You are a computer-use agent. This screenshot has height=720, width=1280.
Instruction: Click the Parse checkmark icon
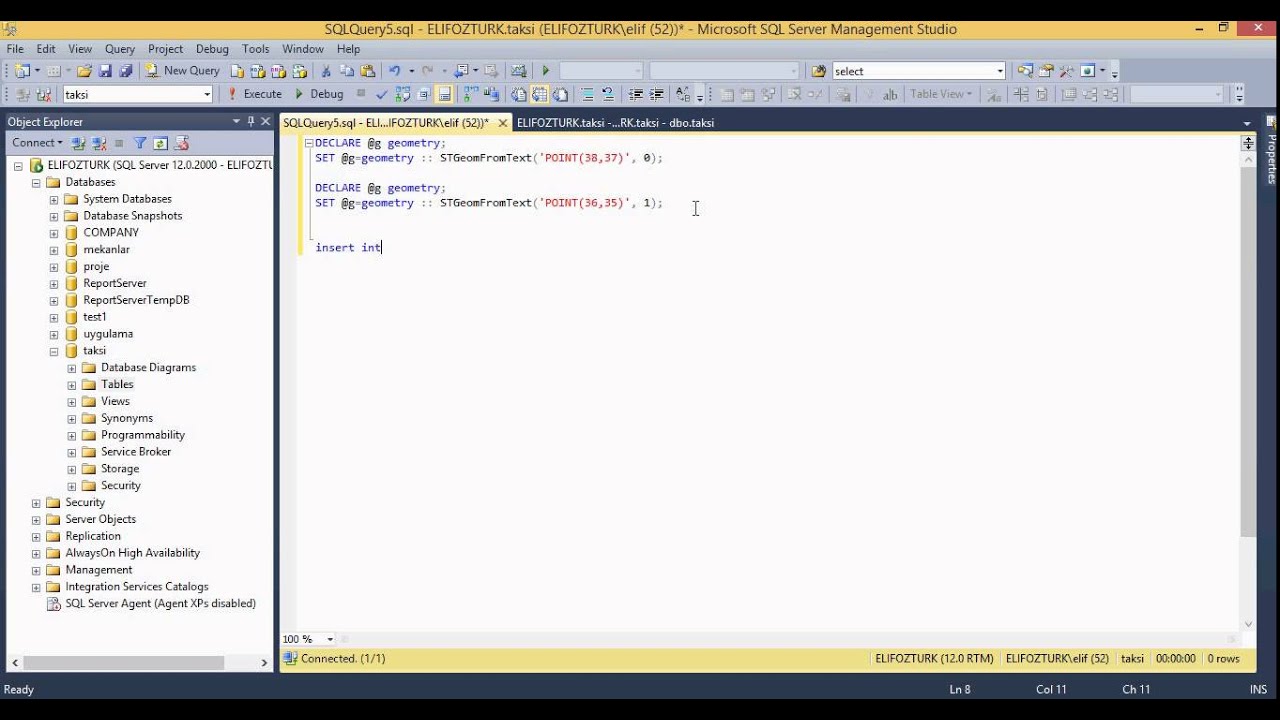pyautogui.click(x=382, y=94)
